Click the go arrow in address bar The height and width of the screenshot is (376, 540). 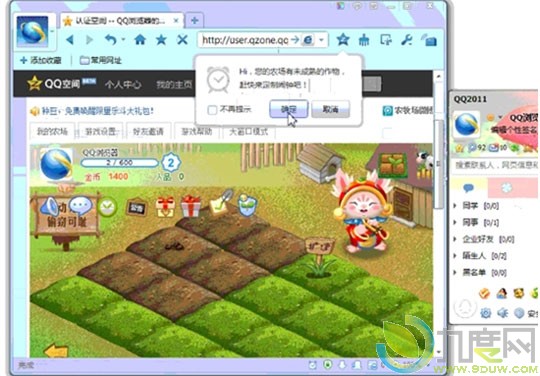295,40
